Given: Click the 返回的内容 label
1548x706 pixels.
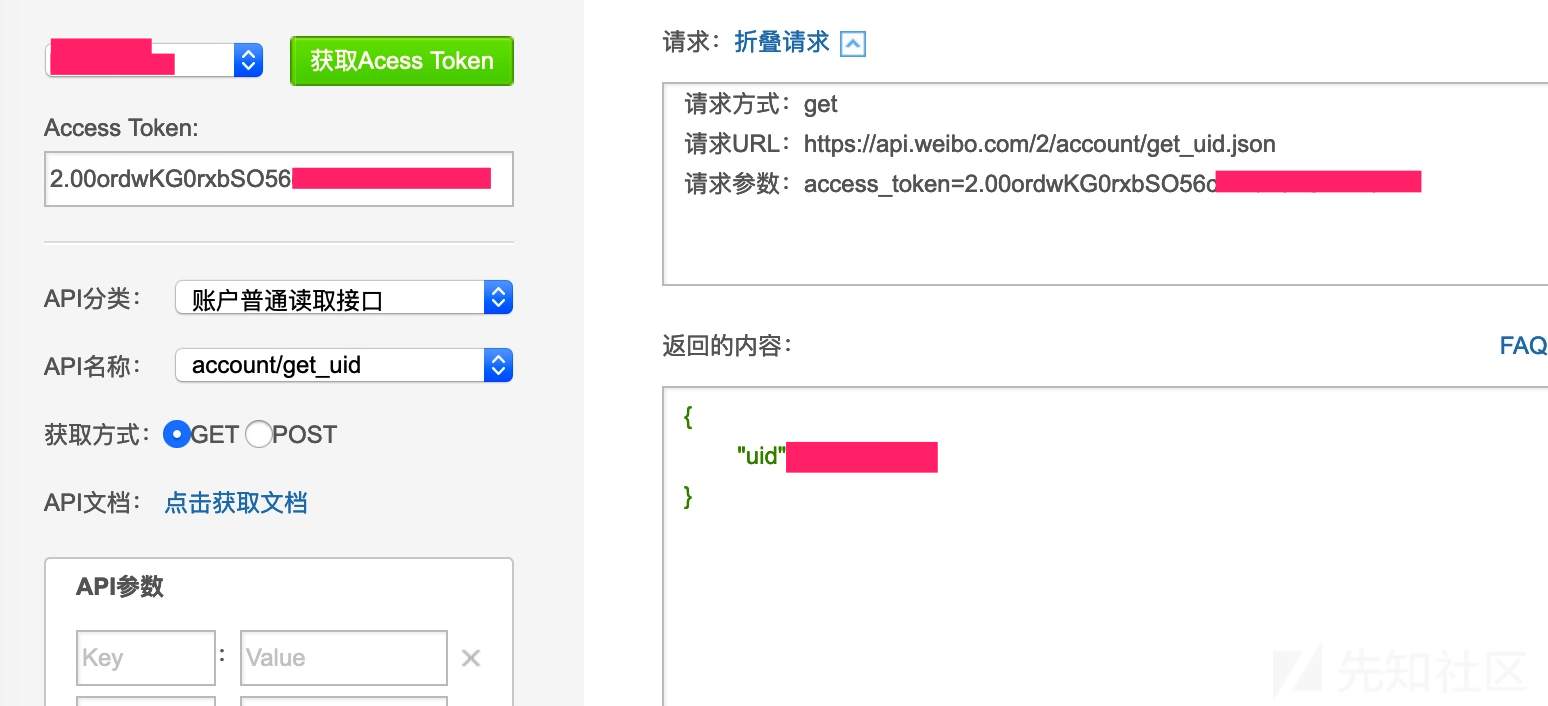Looking at the screenshot, I should 727,346.
